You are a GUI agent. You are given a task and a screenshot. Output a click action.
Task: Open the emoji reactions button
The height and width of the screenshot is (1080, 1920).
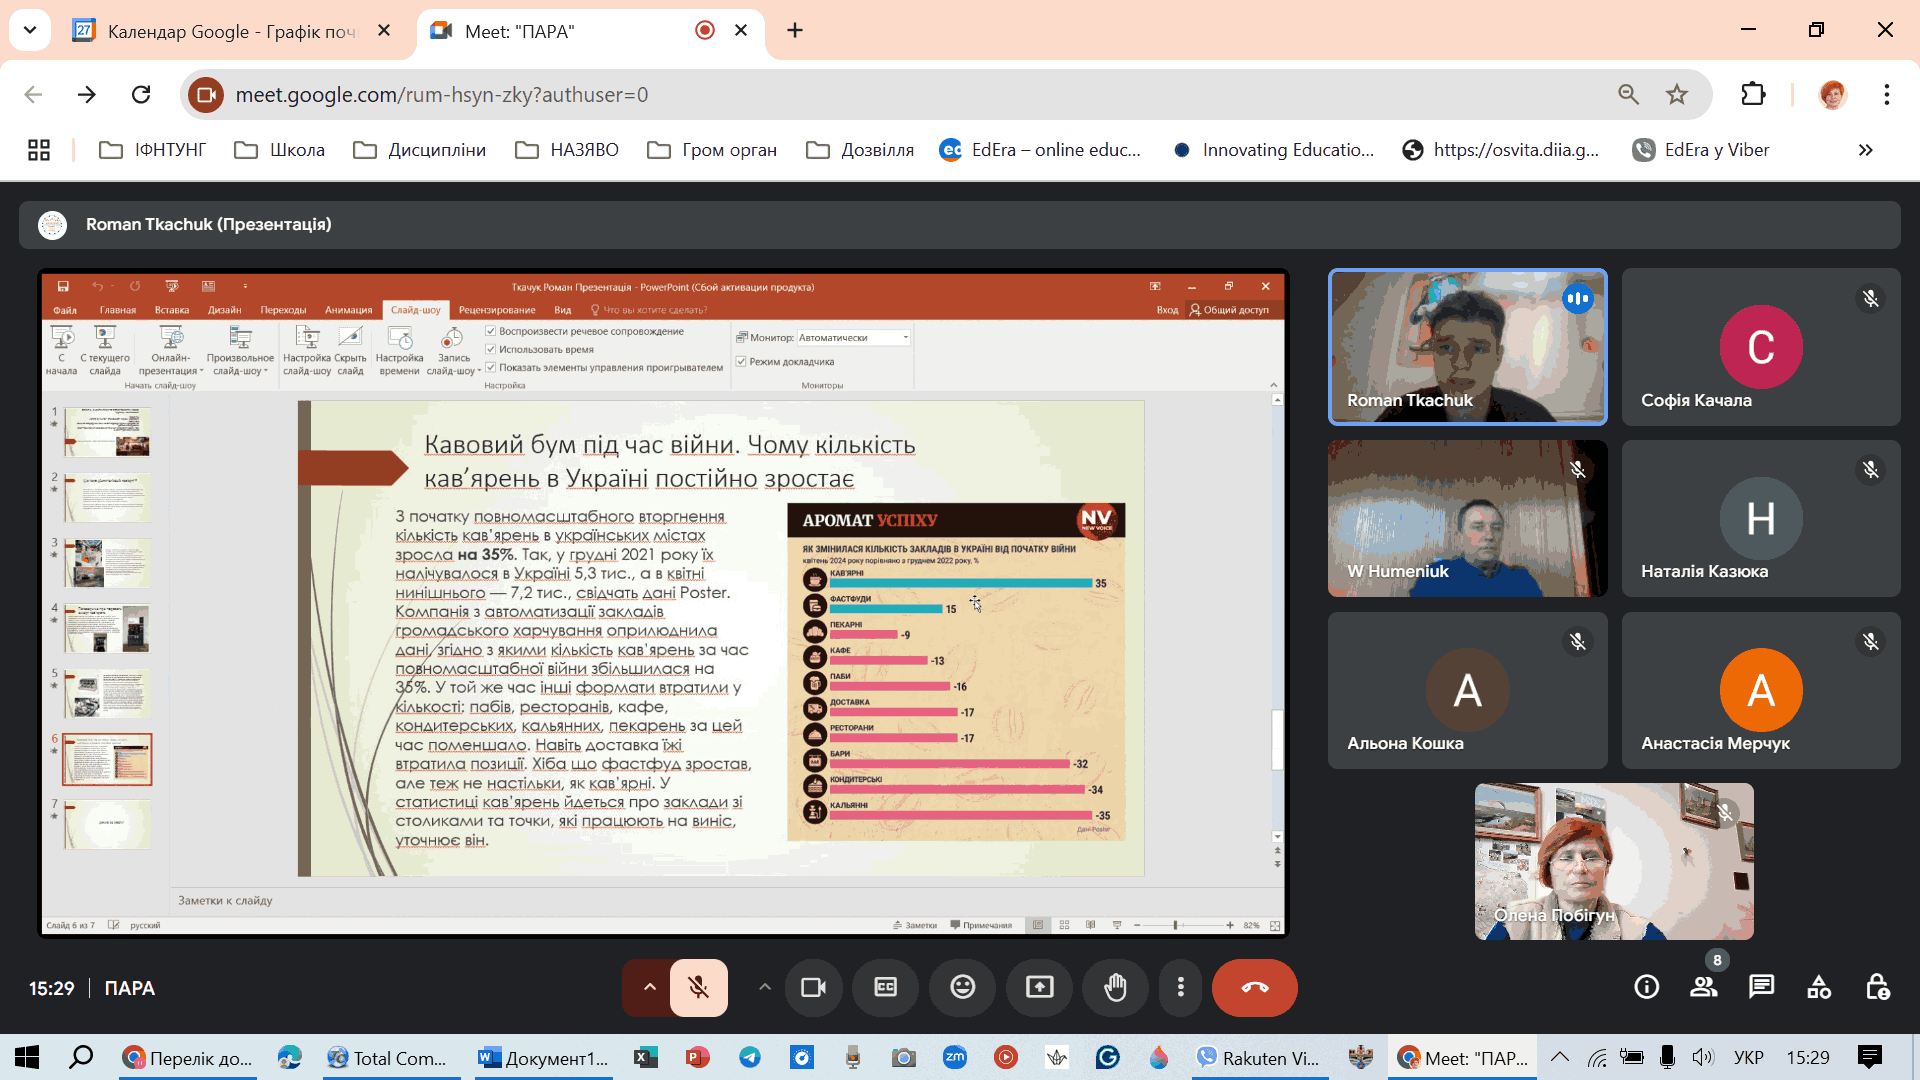(x=962, y=988)
